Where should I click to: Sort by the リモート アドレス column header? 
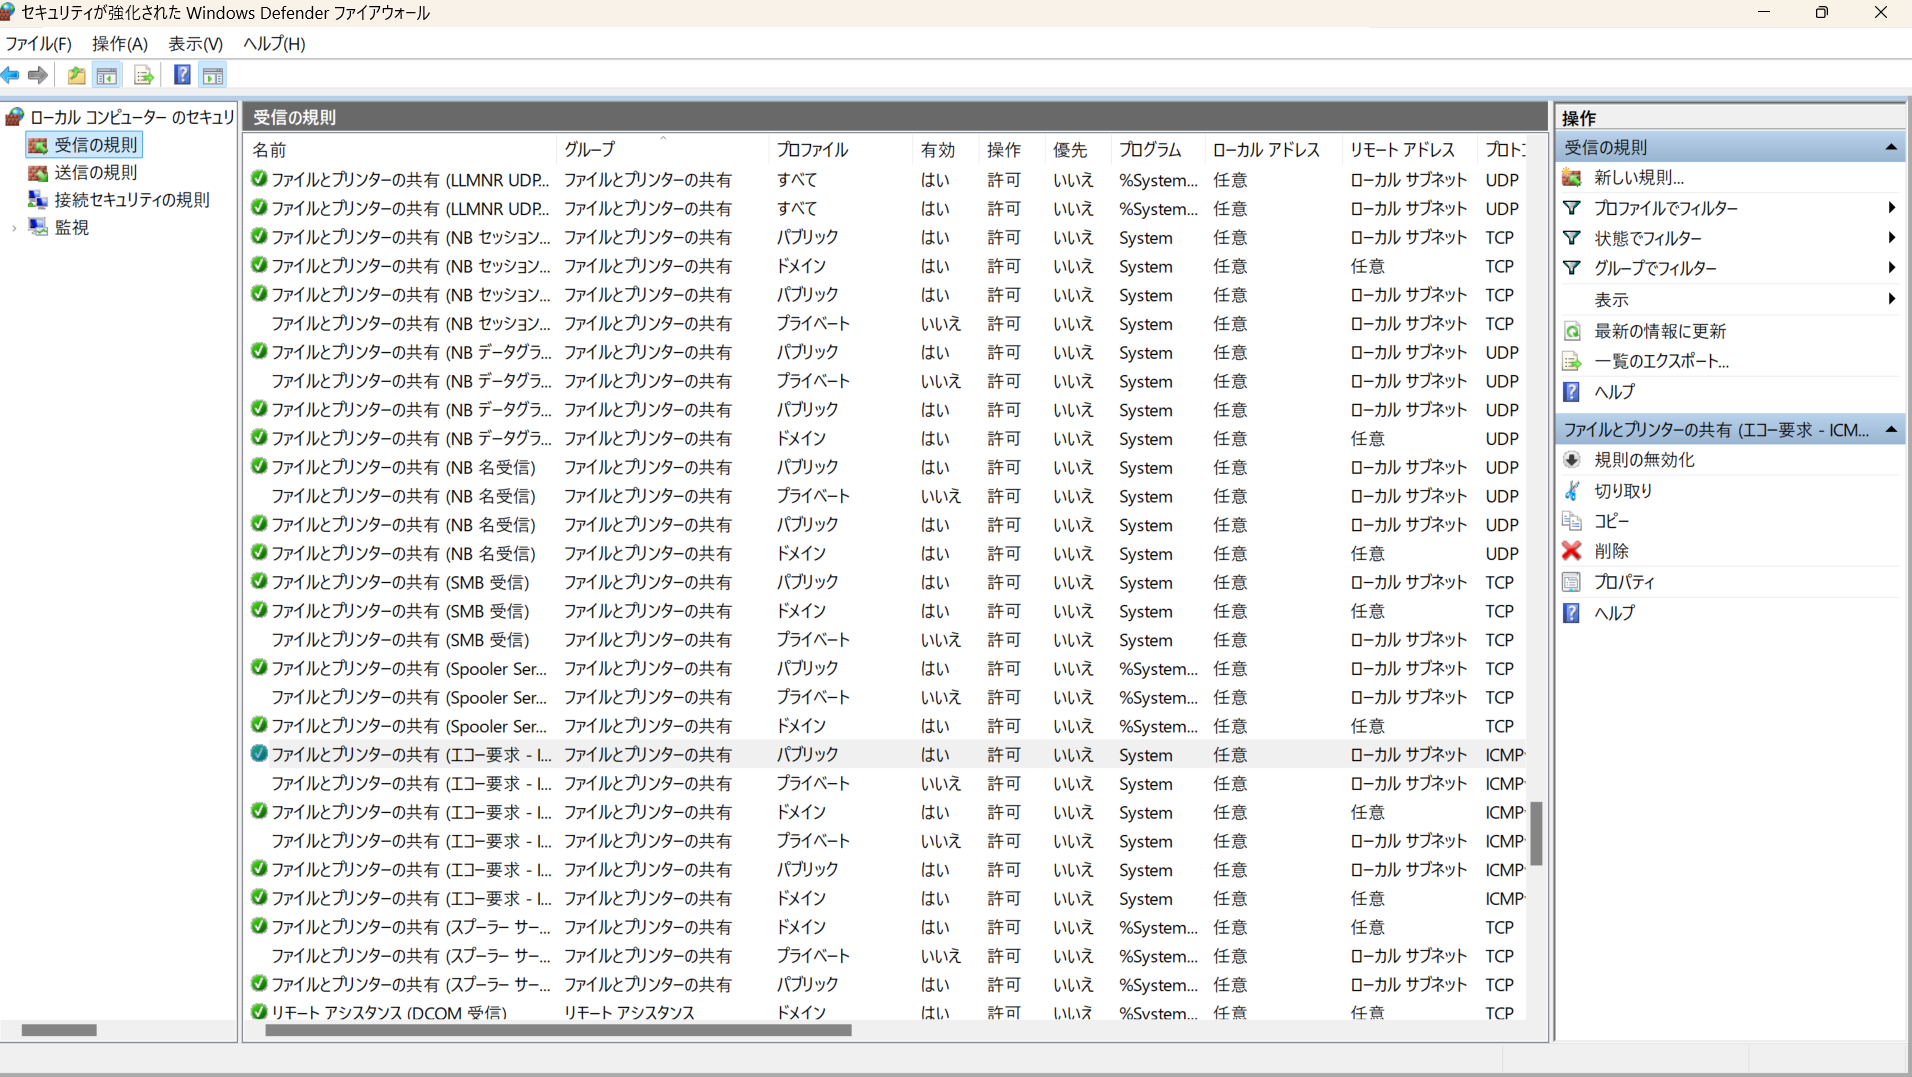point(1410,150)
